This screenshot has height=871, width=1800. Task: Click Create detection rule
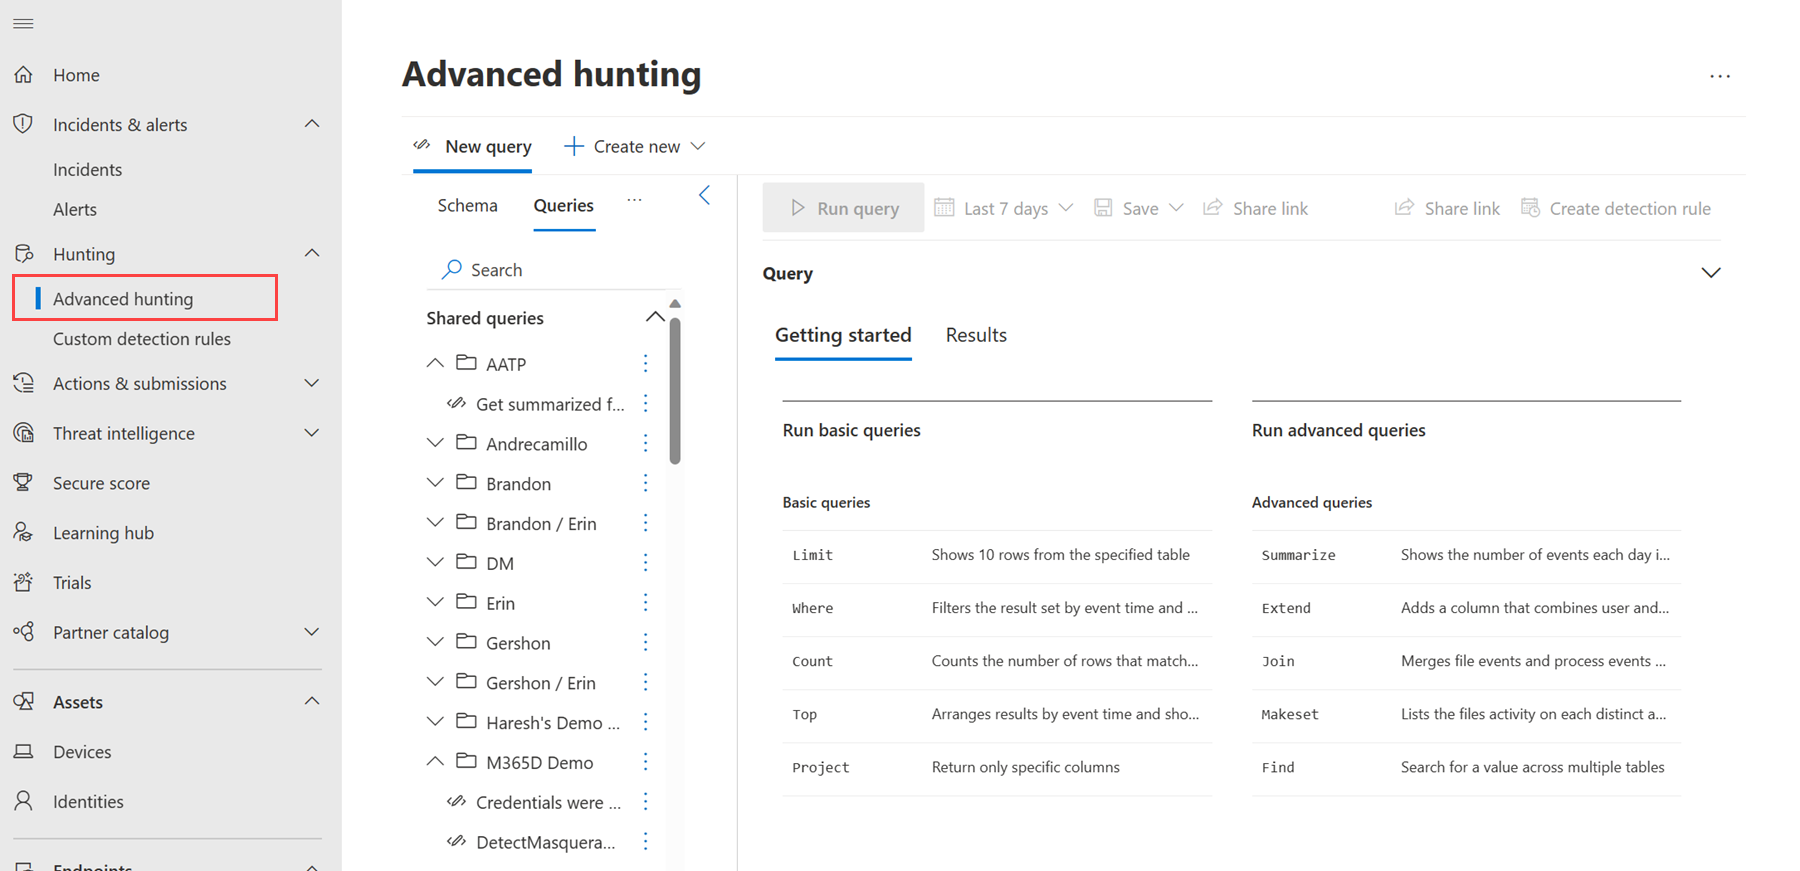tap(1616, 208)
